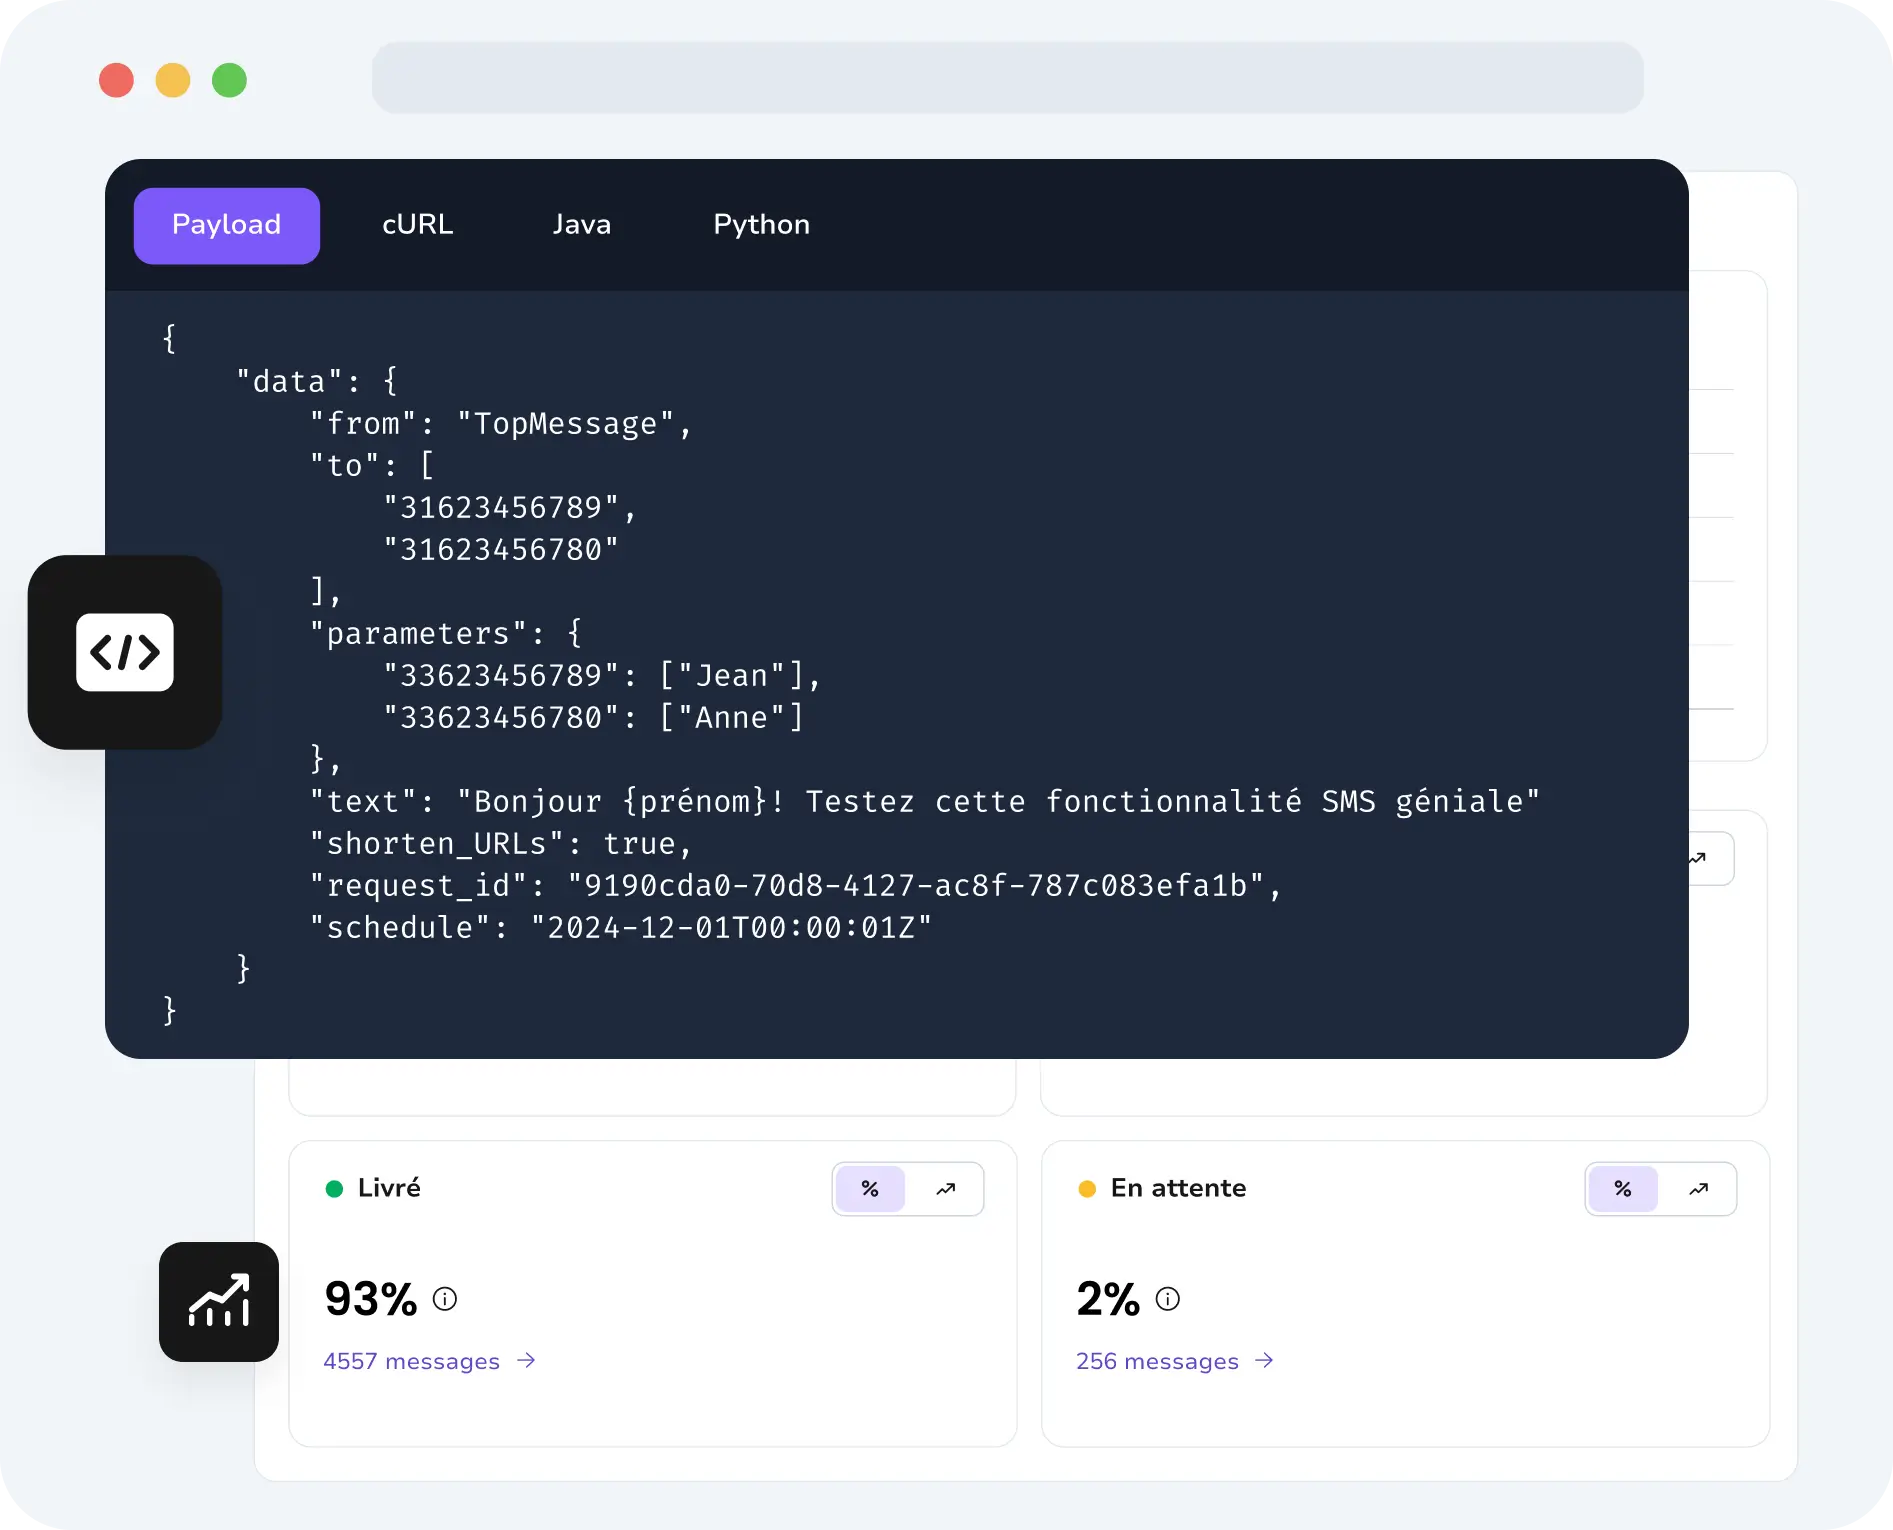The width and height of the screenshot is (1893, 1530).
Task: Click the green status dot beside Livré
Action: [334, 1188]
